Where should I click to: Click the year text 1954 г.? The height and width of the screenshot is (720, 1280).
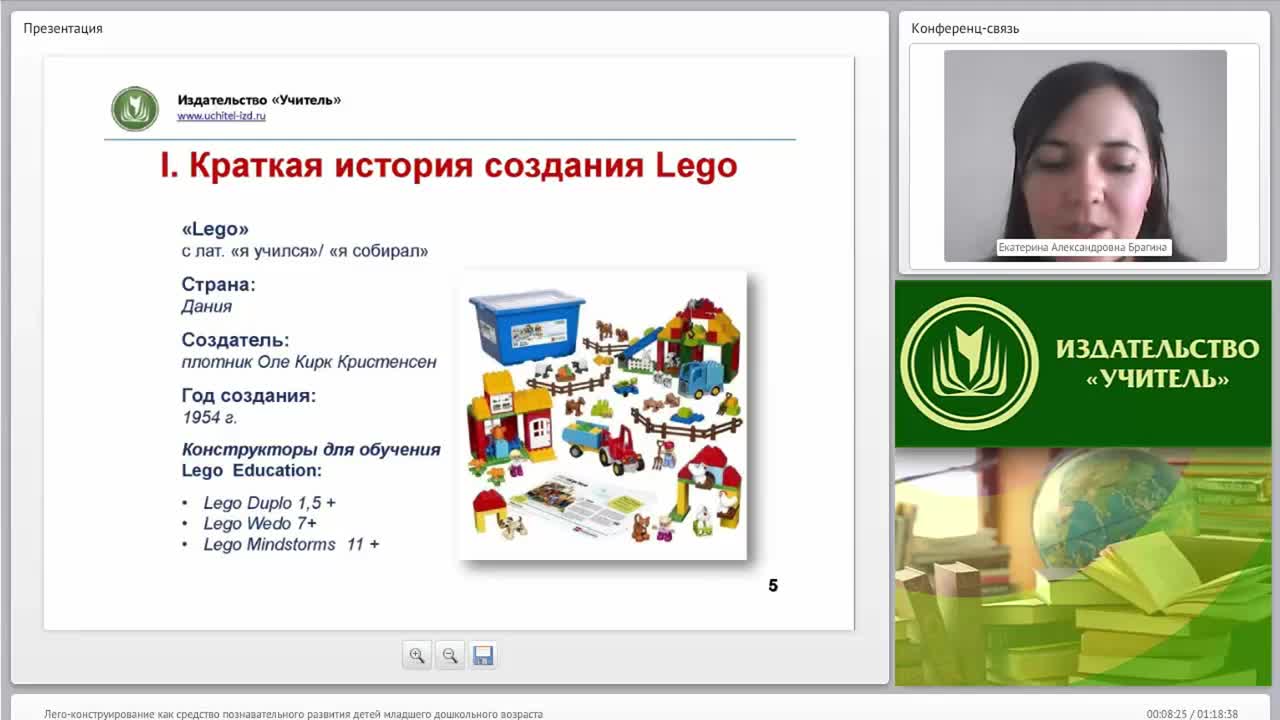tap(209, 417)
